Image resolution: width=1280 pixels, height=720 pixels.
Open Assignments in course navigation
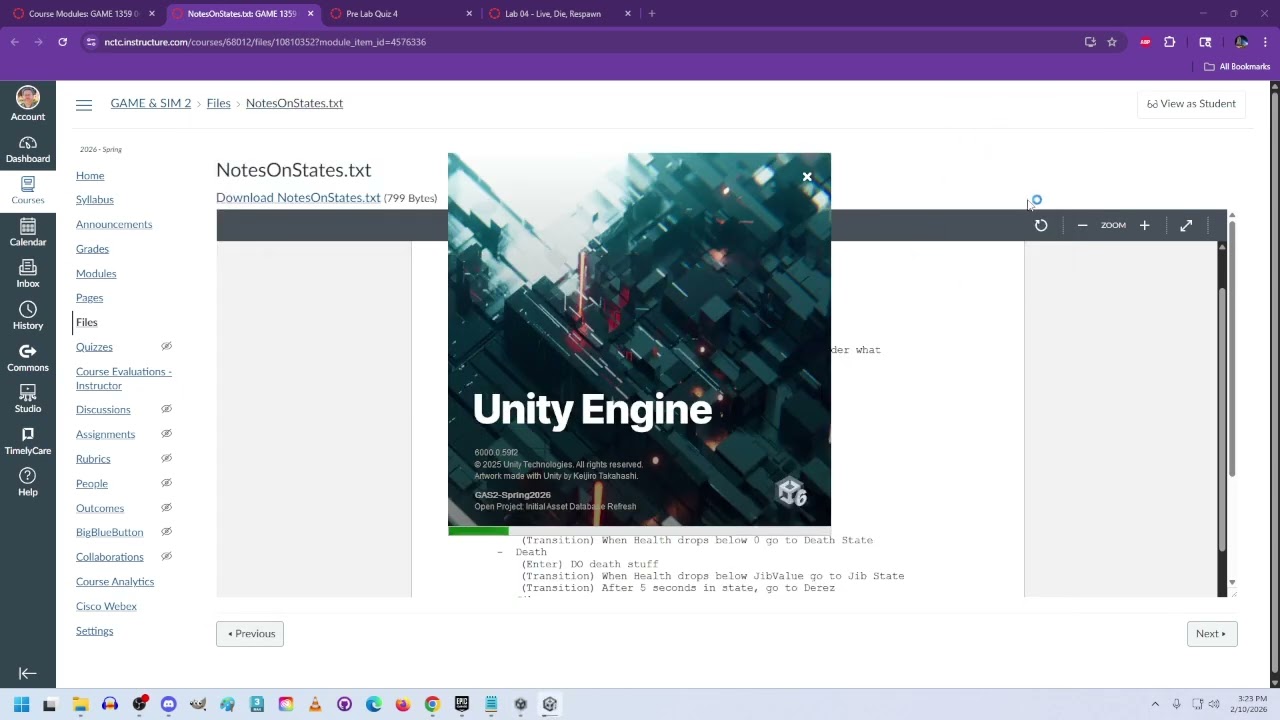105,435
